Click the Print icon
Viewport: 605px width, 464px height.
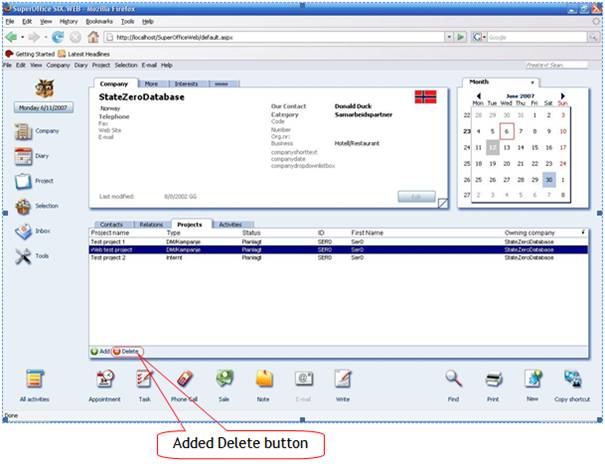(493, 380)
